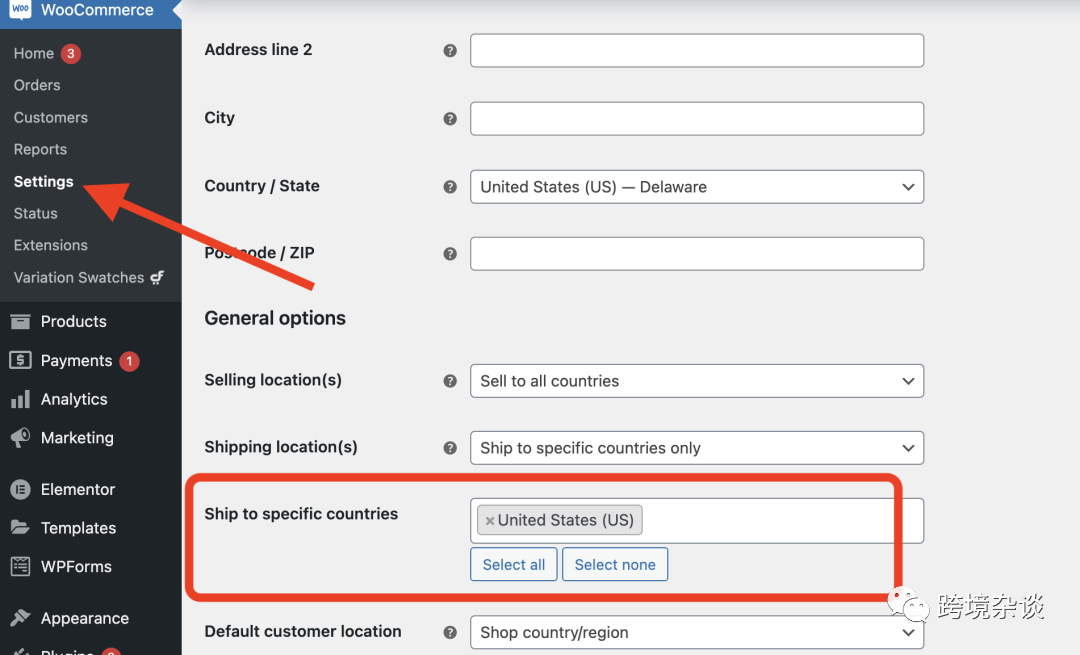
Task: Open the Templates folder icon
Action: click(x=21, y=528)
